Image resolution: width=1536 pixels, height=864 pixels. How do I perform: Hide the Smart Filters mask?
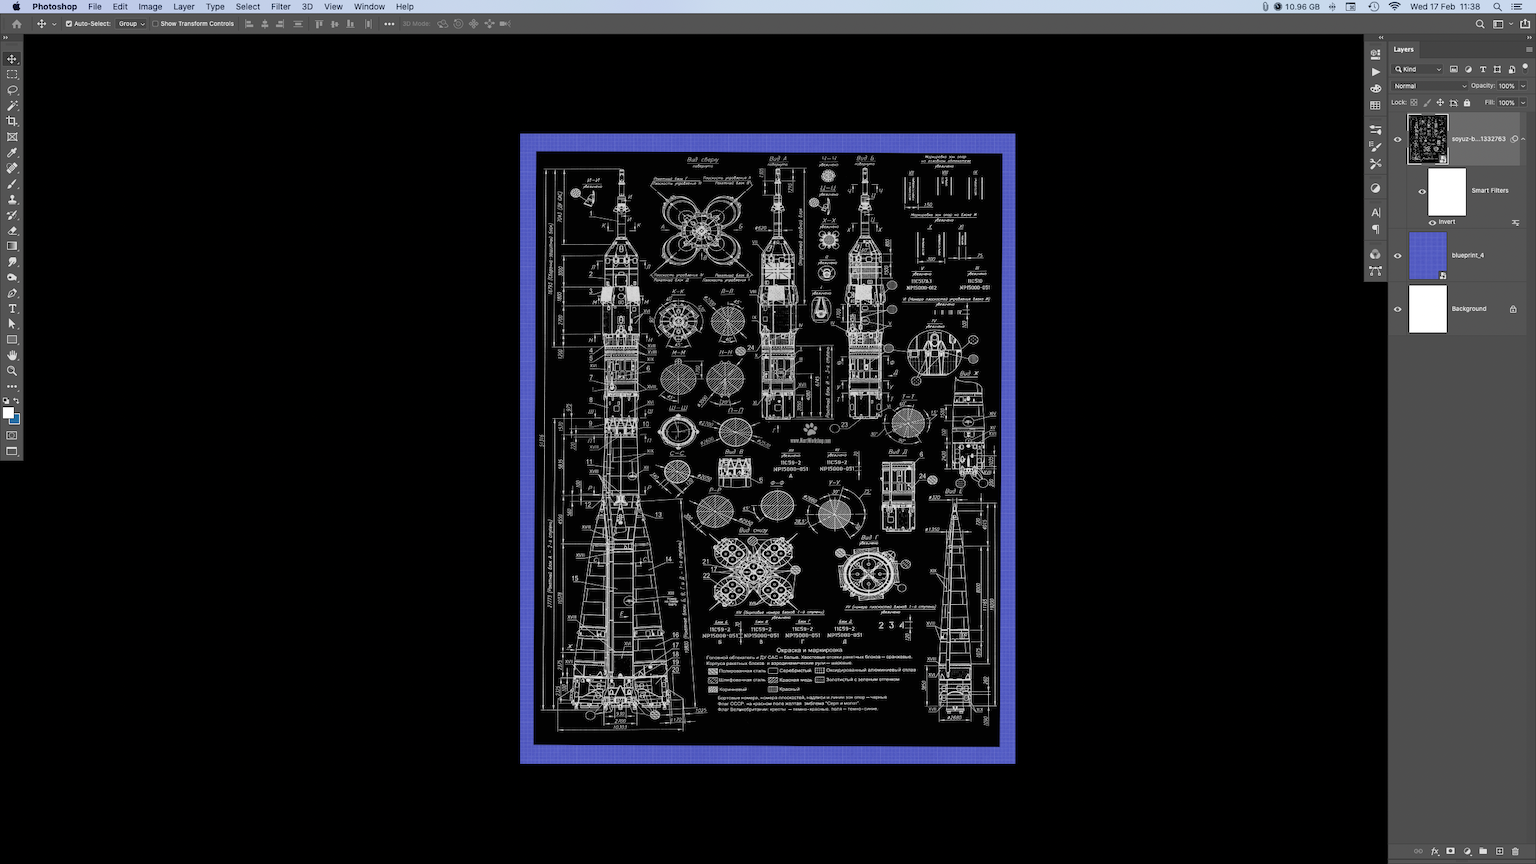[x=1422, y=191]
